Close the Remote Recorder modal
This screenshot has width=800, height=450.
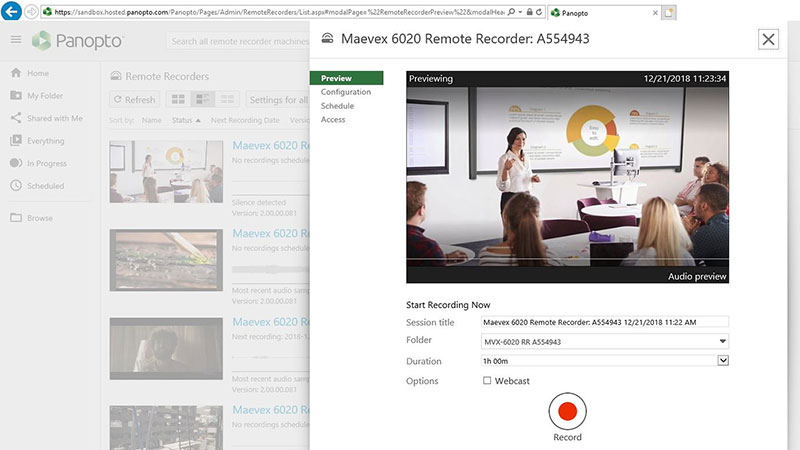tap(768, 39)
